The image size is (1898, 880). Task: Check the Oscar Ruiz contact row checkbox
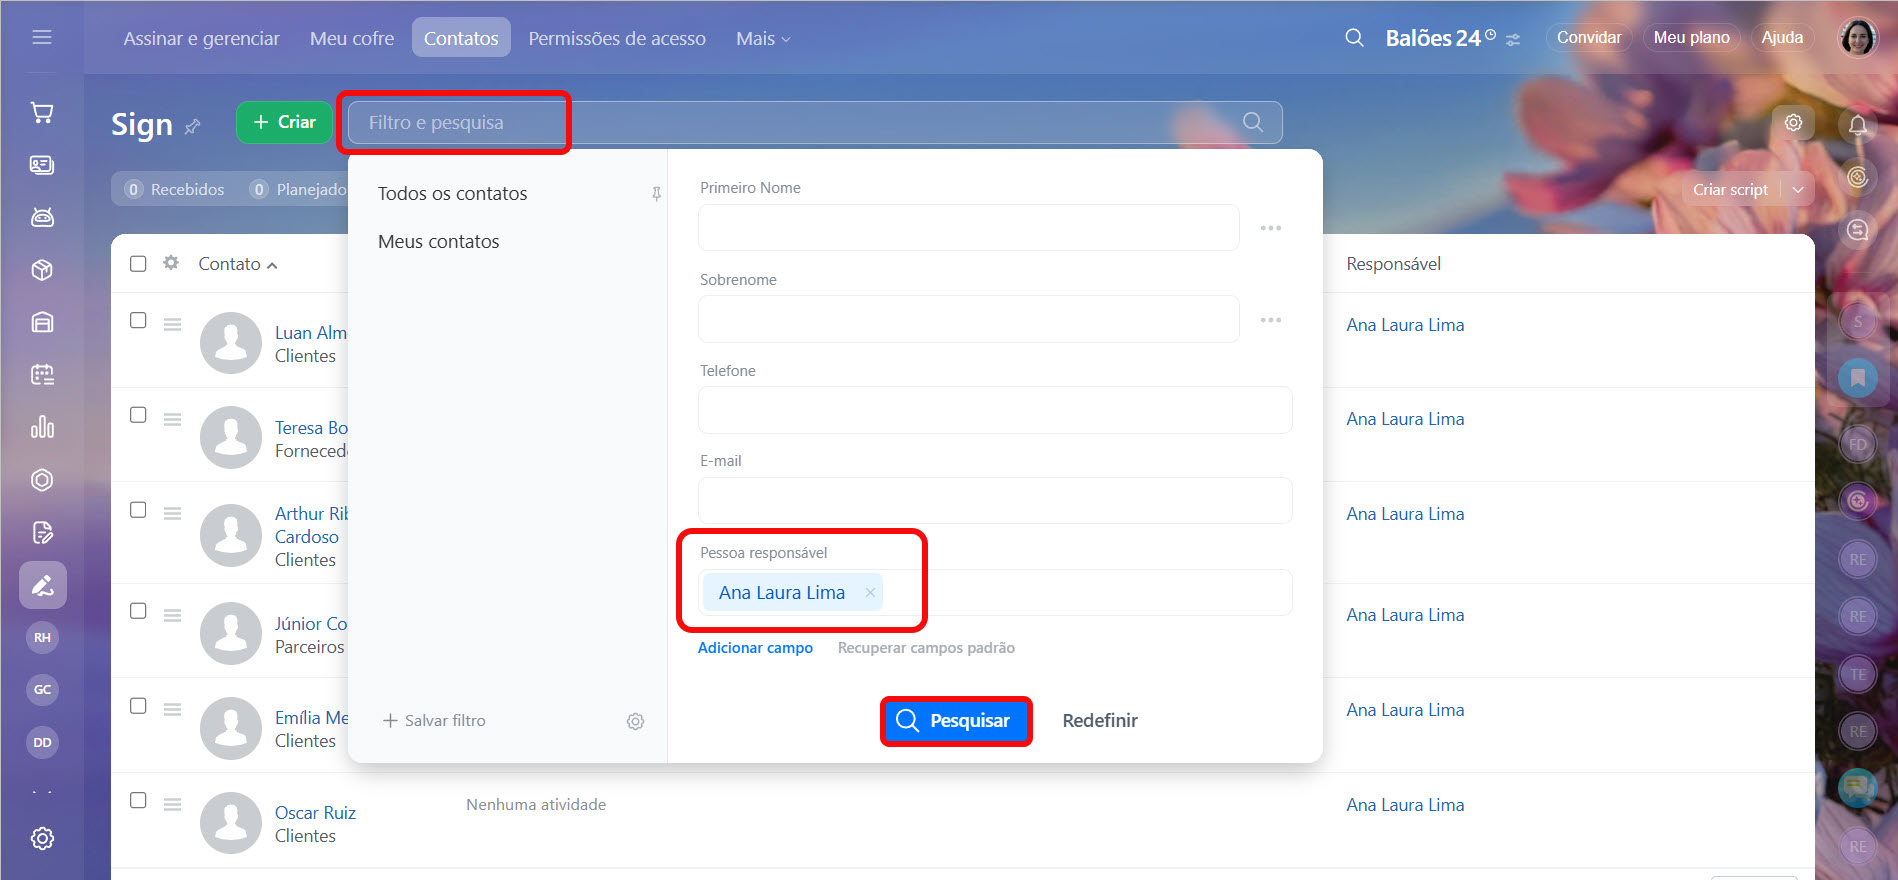click(x=138, y=801)
